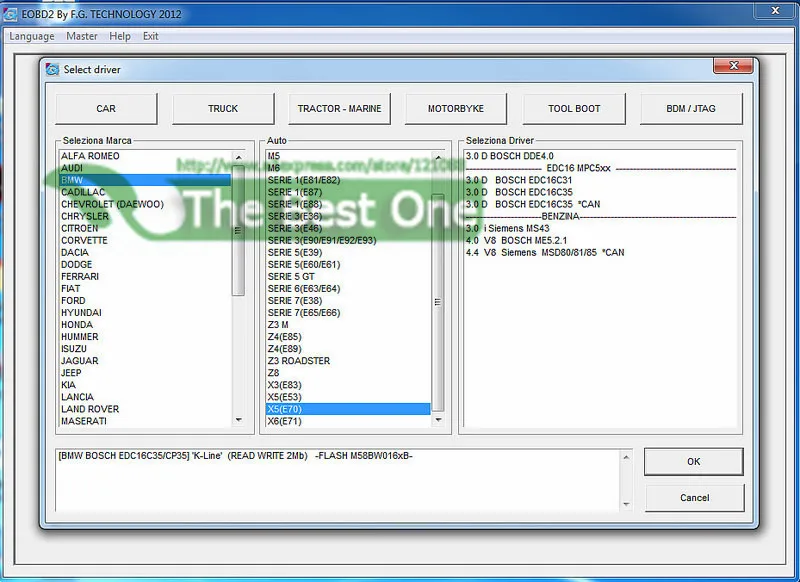
Task: Select X5(E53) model
Action: click(348, 397)
